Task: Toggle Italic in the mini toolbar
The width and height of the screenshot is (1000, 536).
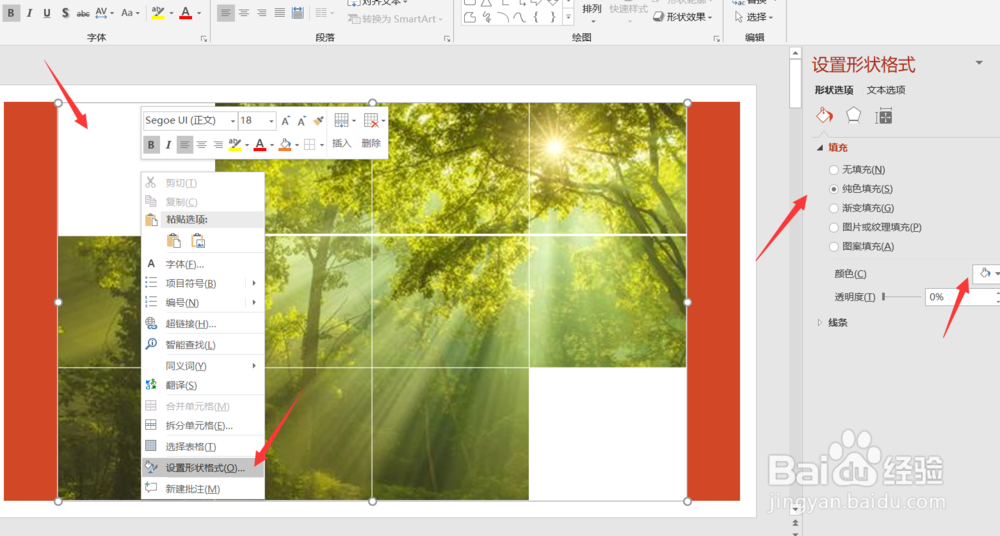Action: click(168, 145)
